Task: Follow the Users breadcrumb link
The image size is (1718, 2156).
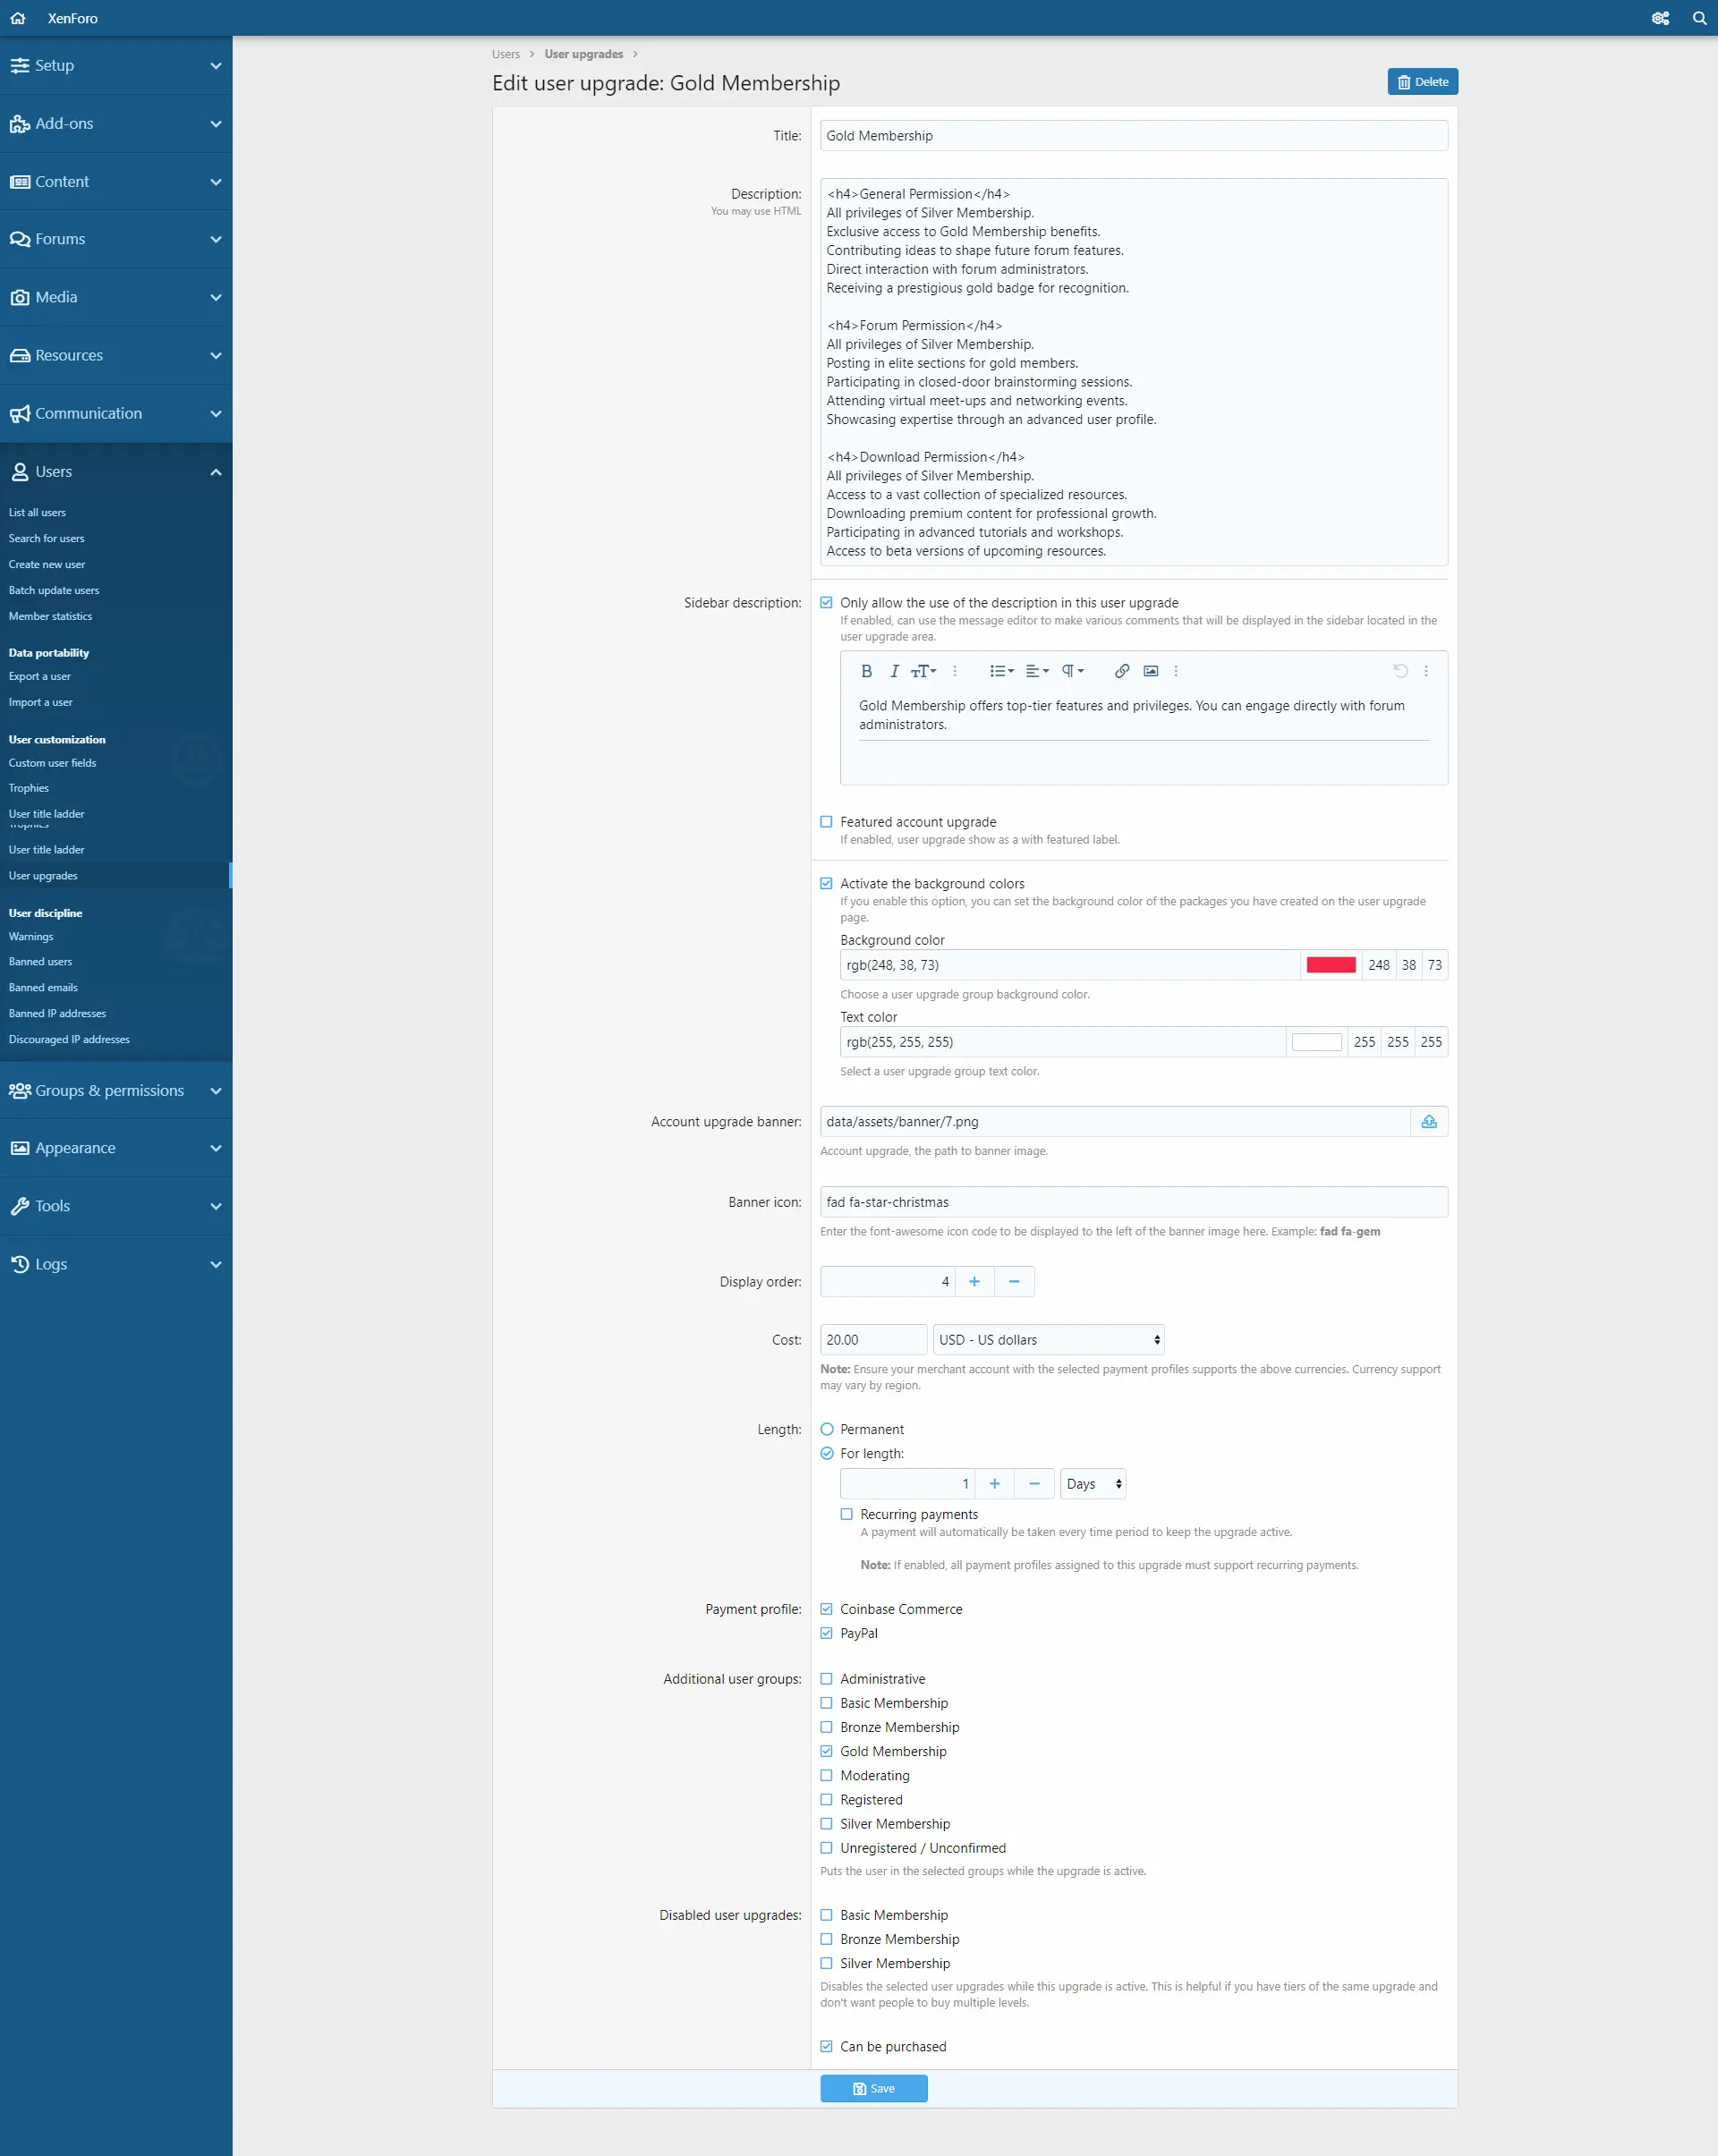Action: 505,54
